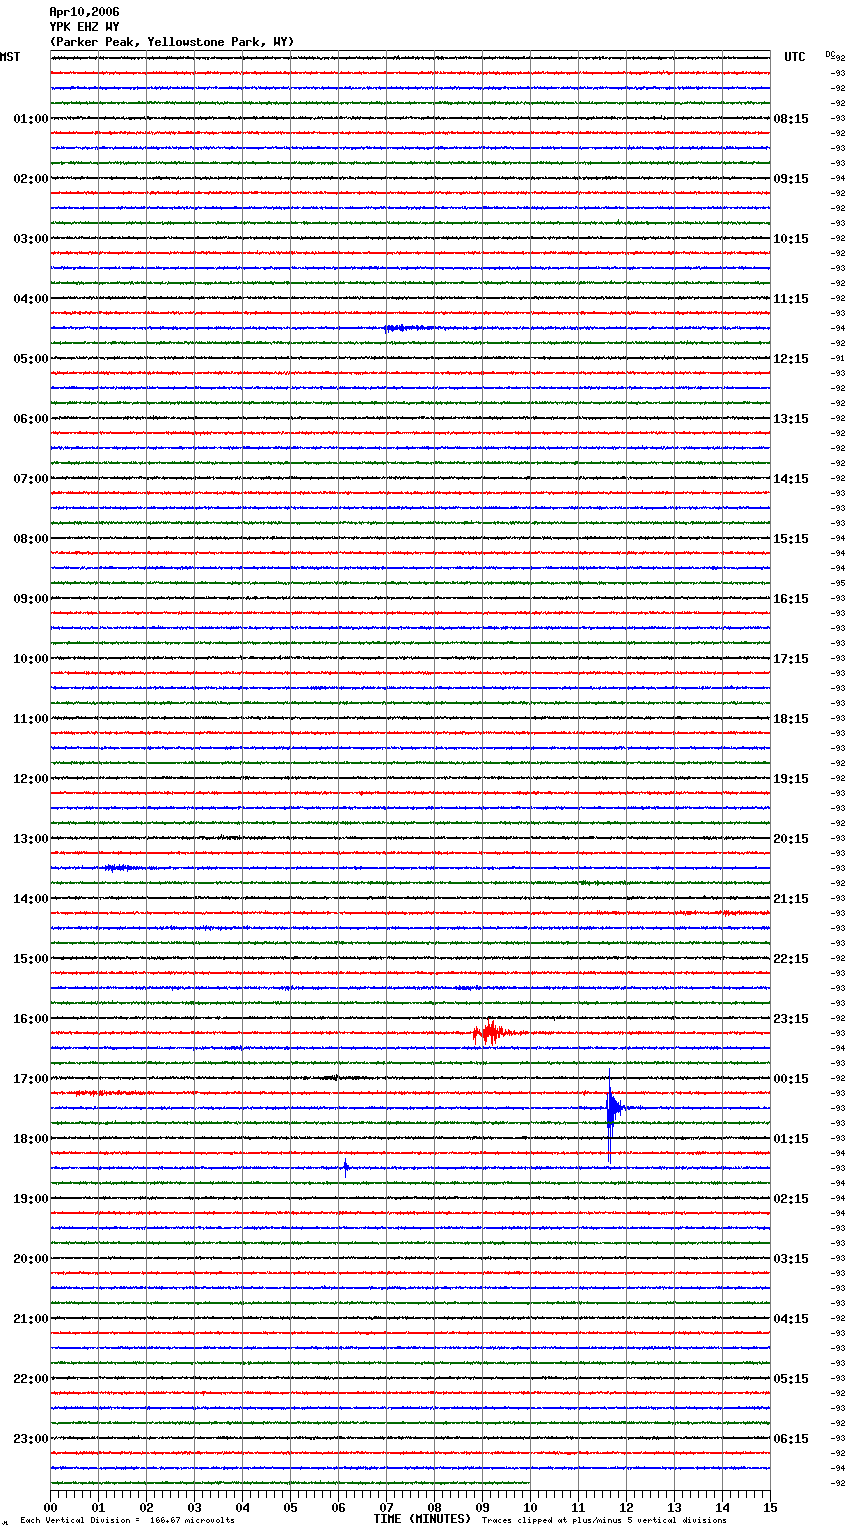This screenshot has width=850, height=1534.
Task: Select the 07:00 MST hour label
Action: pos(30,479)
